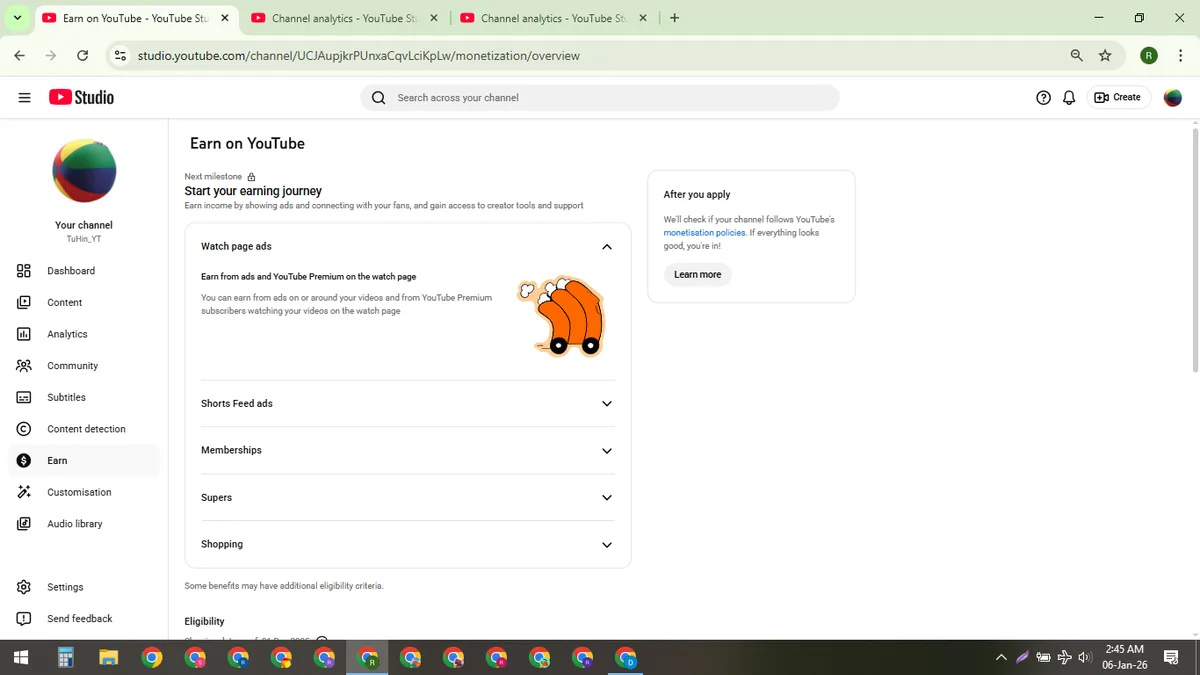Open Analytics in the sidebar
Viewport: 1200px width, 675px height.
point(84,334)
